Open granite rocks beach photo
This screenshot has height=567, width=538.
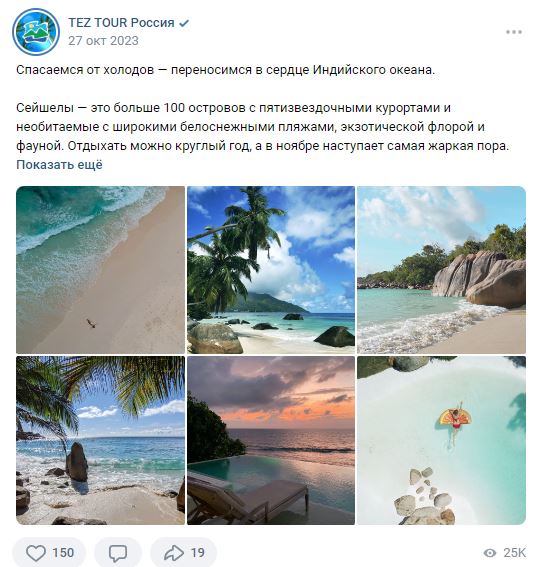[441, 270]
